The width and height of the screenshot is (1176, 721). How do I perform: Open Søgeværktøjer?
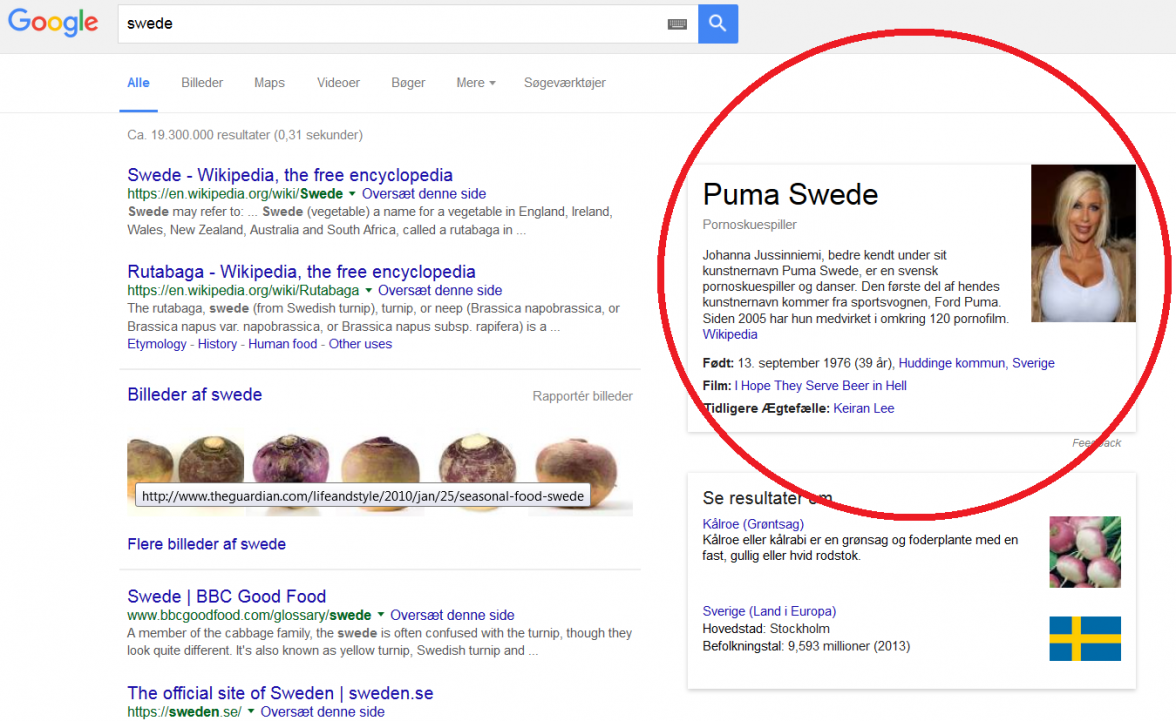coord(564,83)
